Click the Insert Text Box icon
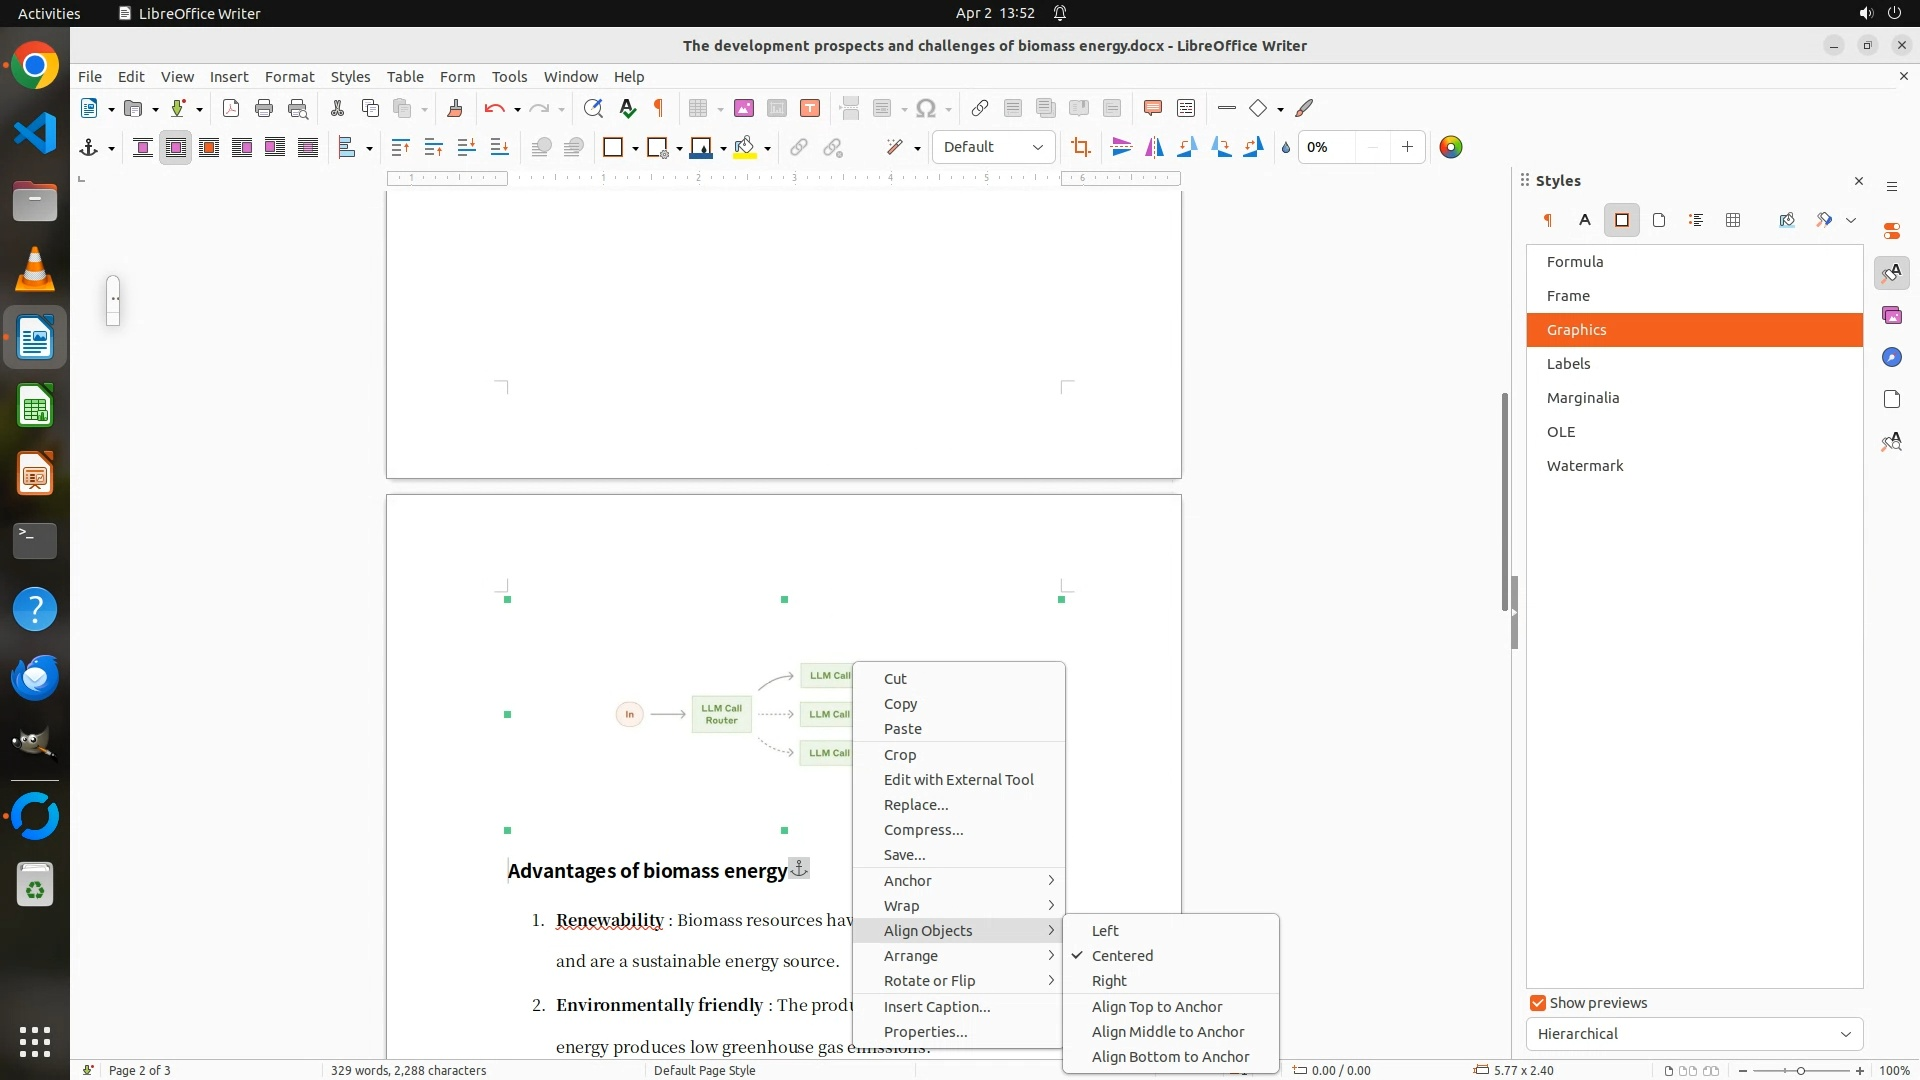Image resolution: width=1920 pixels, height=1080 pixels. coord(810,108)
